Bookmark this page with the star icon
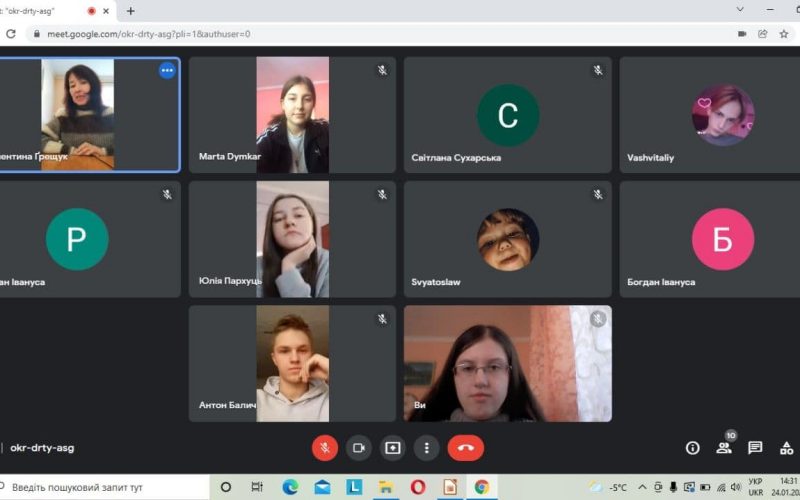The height and width of the screenshot is (500, 800). click(x=783, y=33)
